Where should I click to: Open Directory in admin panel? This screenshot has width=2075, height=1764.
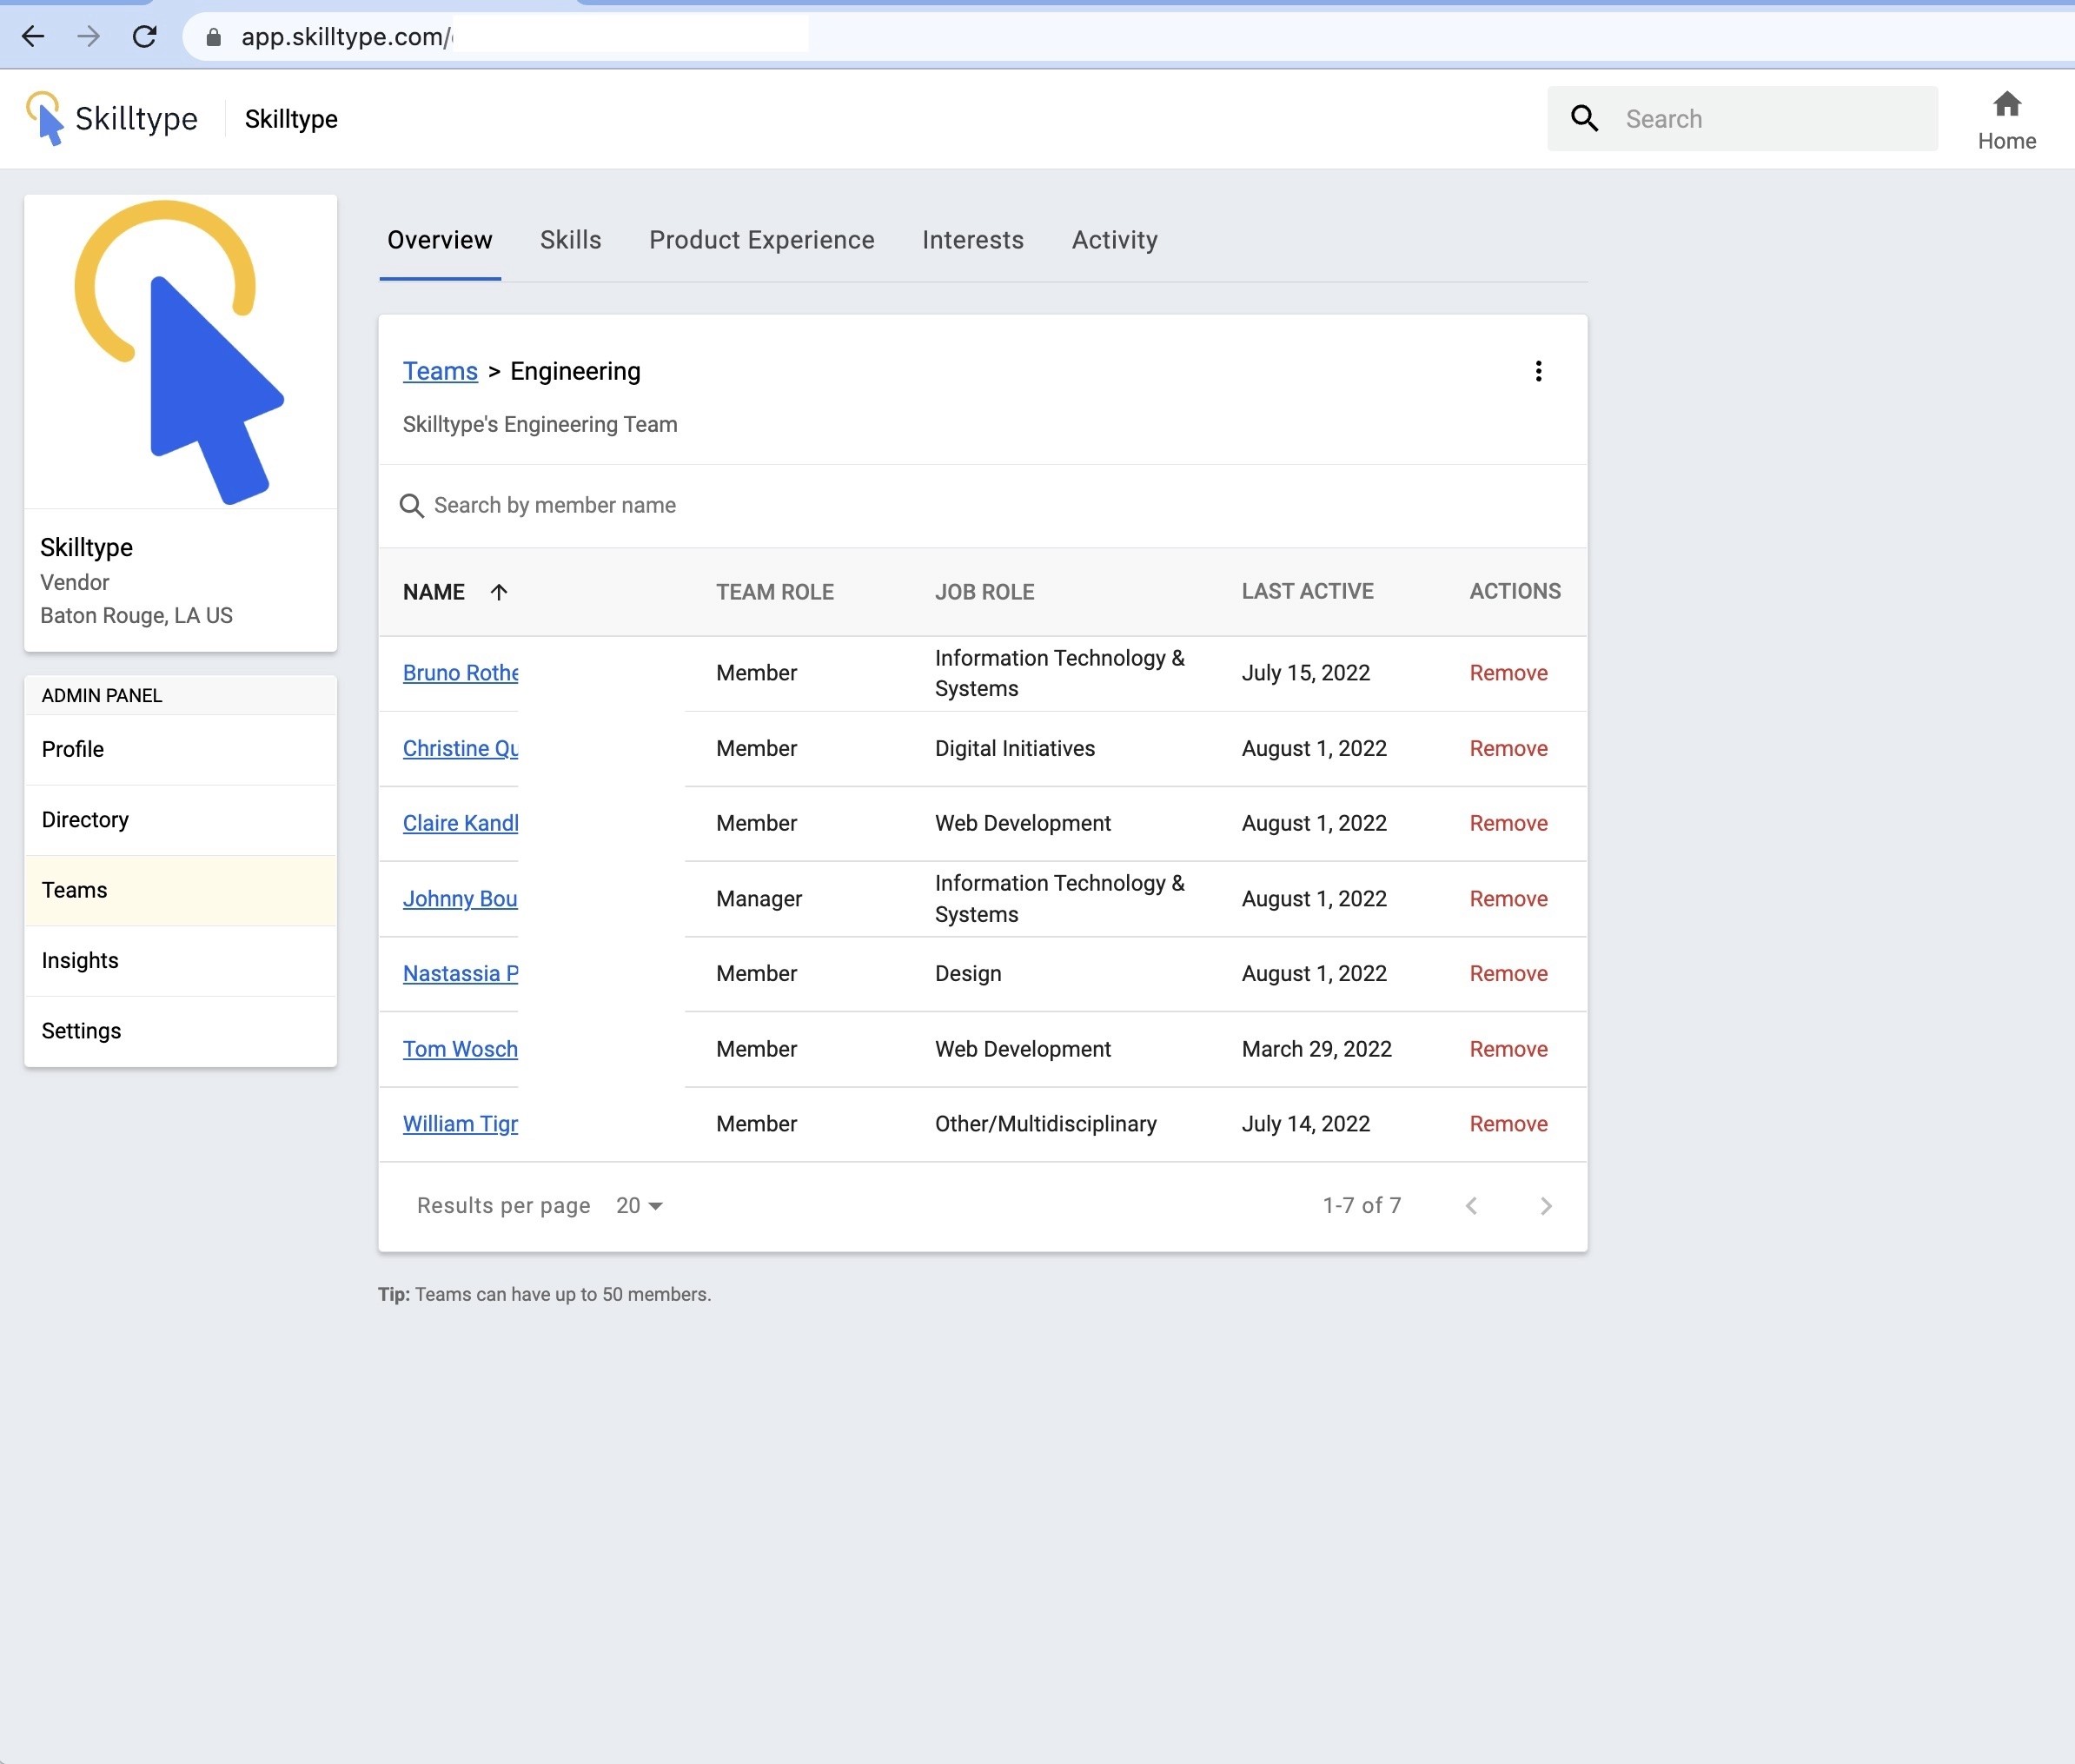tap(85, 820)
